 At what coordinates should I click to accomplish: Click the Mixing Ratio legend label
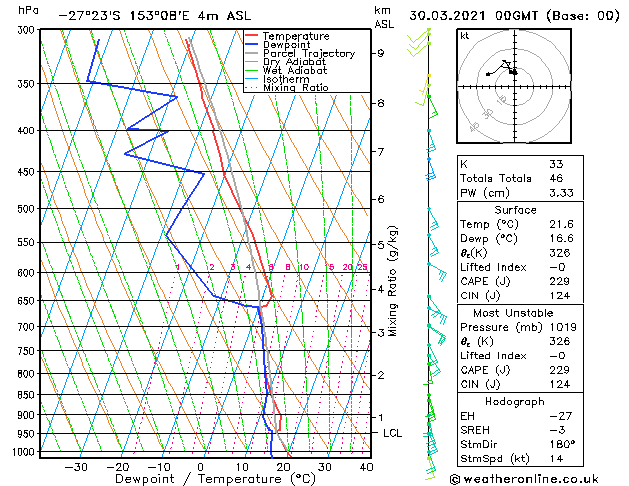(x=295, y=87)
